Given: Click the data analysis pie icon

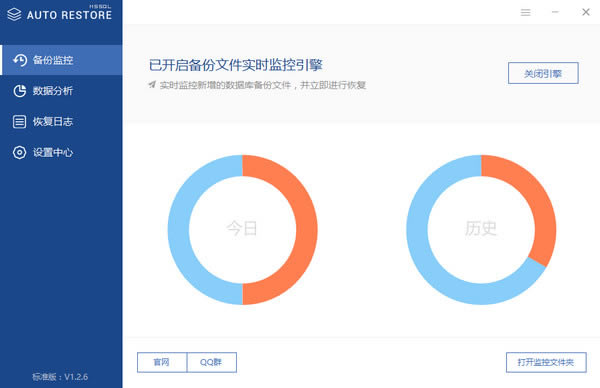Looking at the screenshot, I should [20, 91].
